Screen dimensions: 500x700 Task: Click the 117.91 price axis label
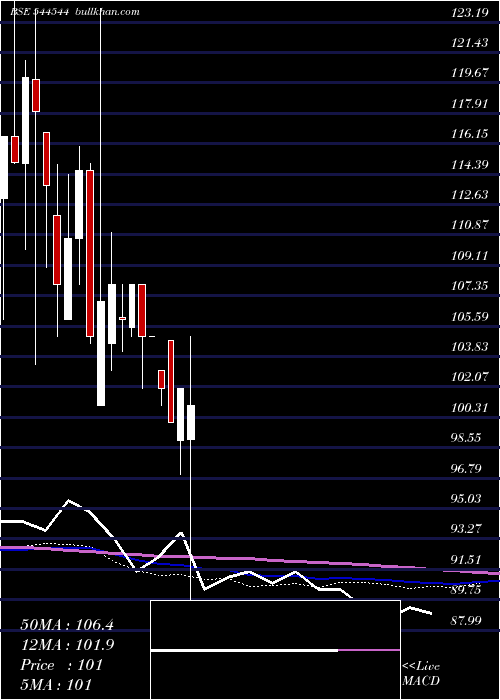(x=470, y=104)
